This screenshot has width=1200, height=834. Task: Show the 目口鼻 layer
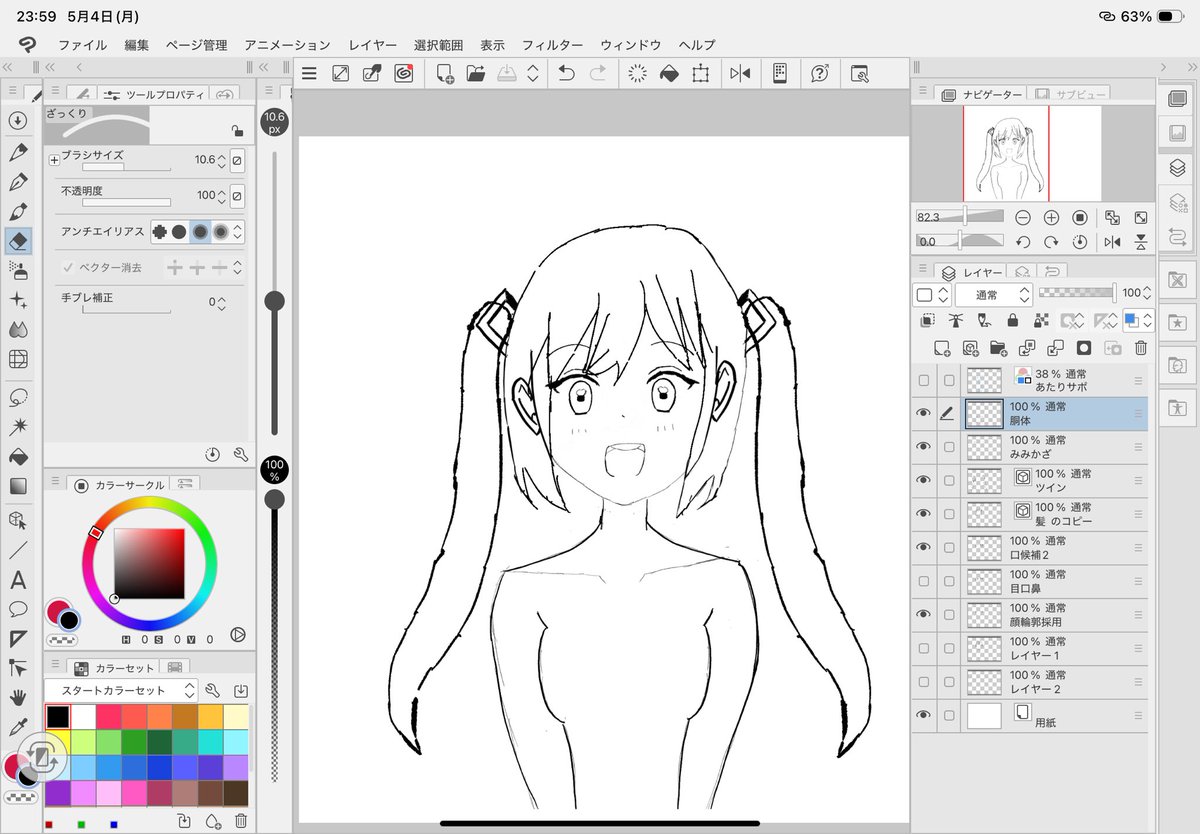pos(923,581)
